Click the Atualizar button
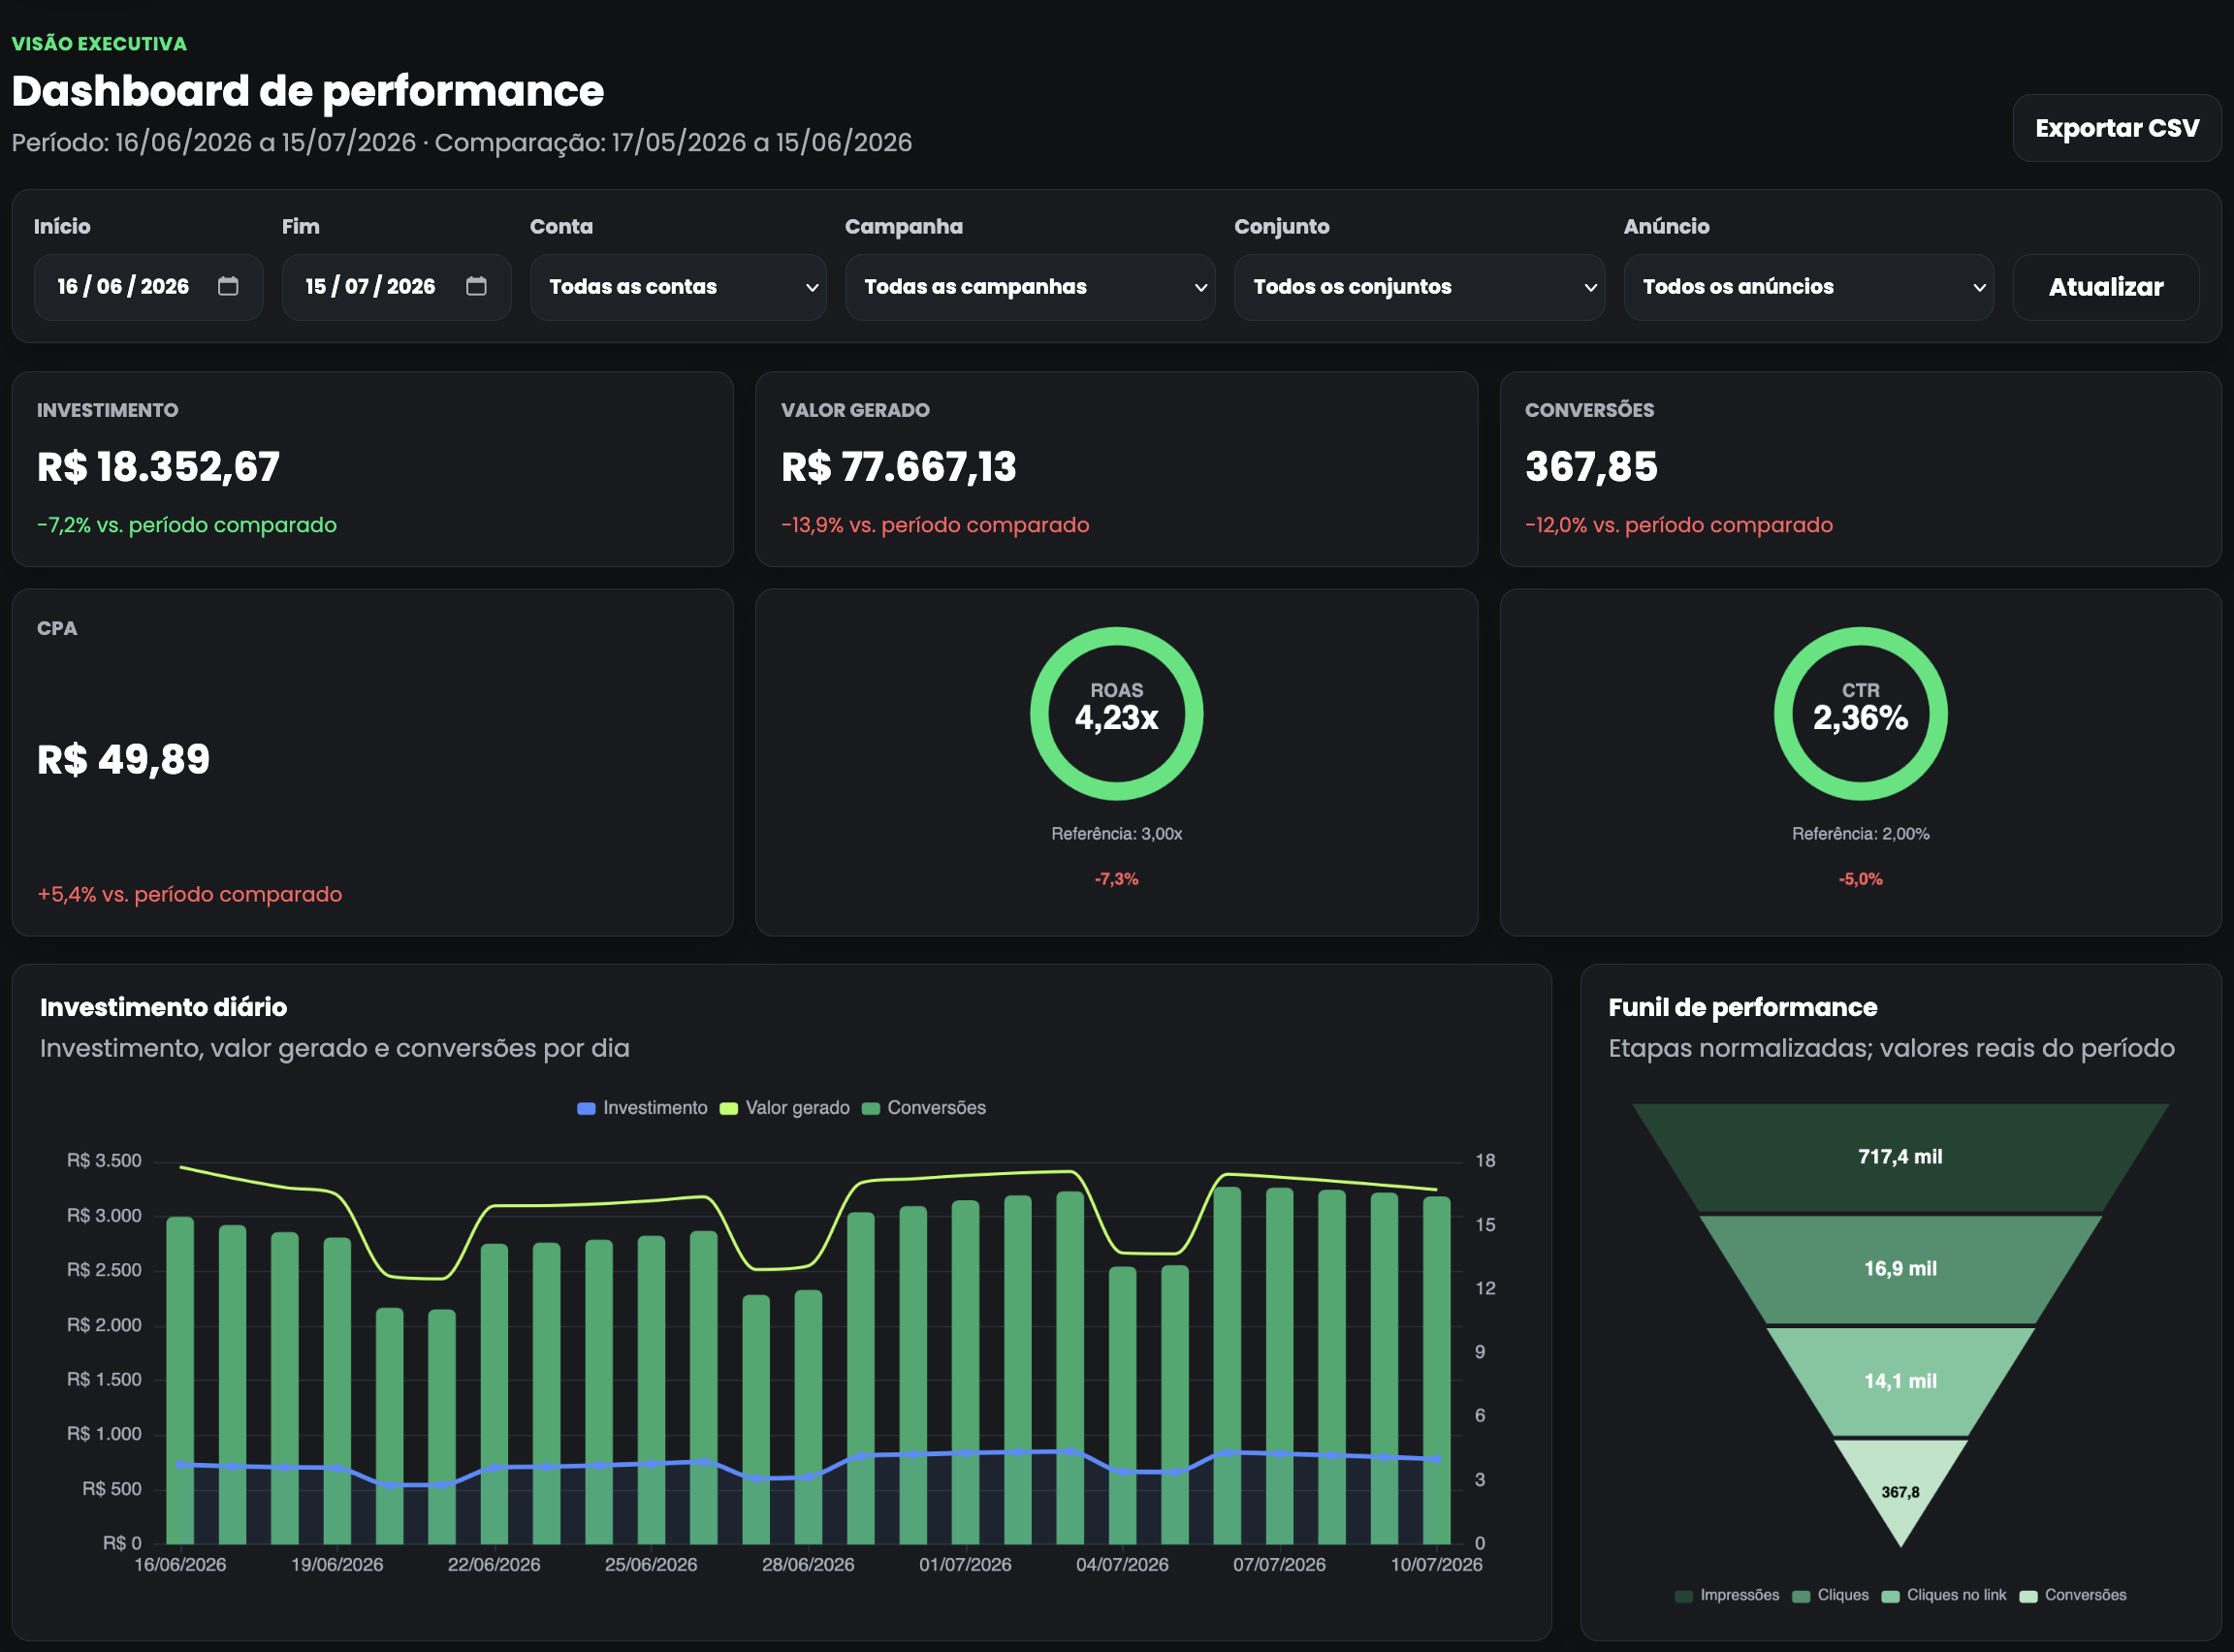Viewport: 2234px width, 1652px height. tap(2105, 287)
